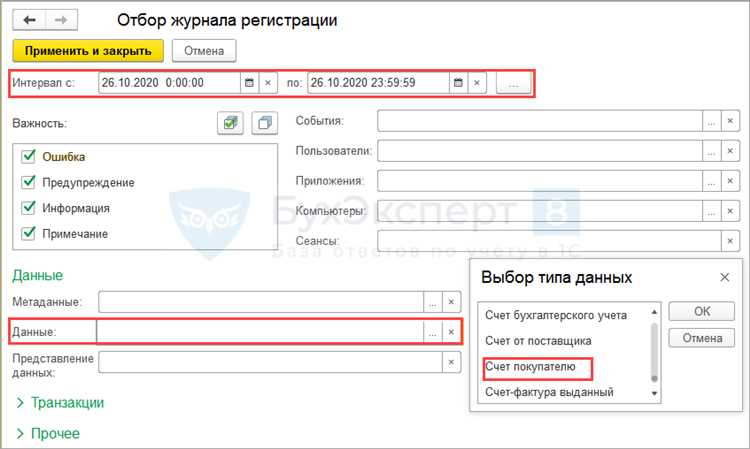Click the top Отмена button
Viewport: 750px width, 449px height.
pyautogui.click(x=204, y=51)
